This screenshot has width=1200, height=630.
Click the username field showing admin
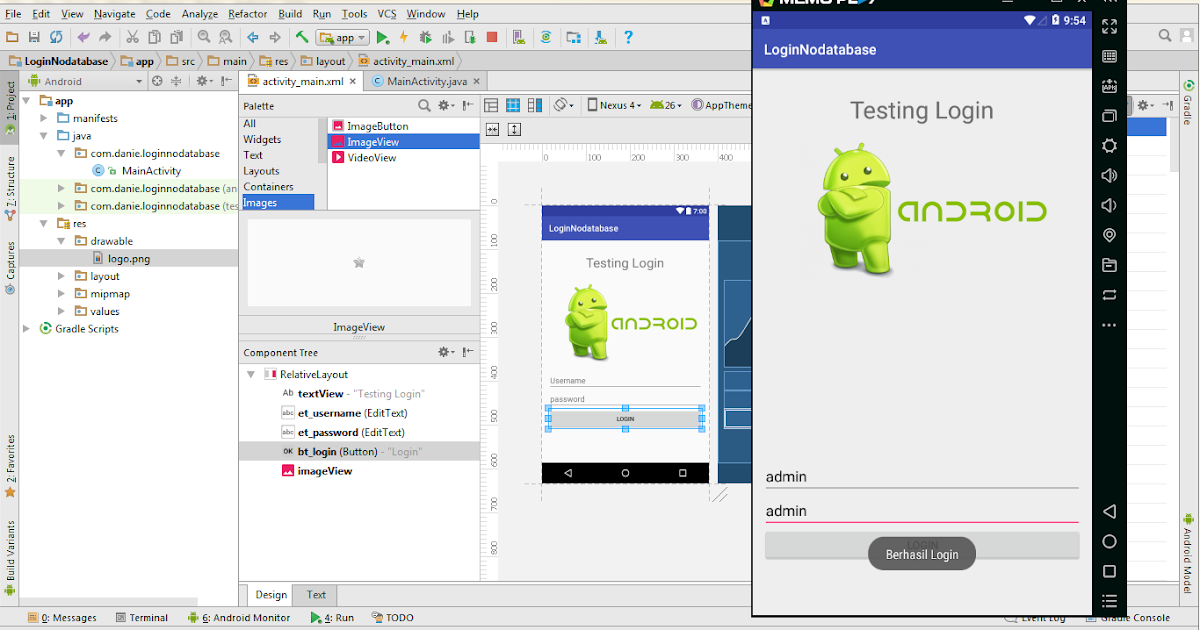click(922, 477)
